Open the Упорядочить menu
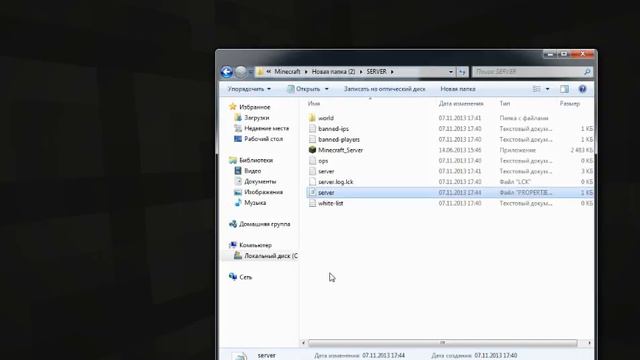 [249, 89]
